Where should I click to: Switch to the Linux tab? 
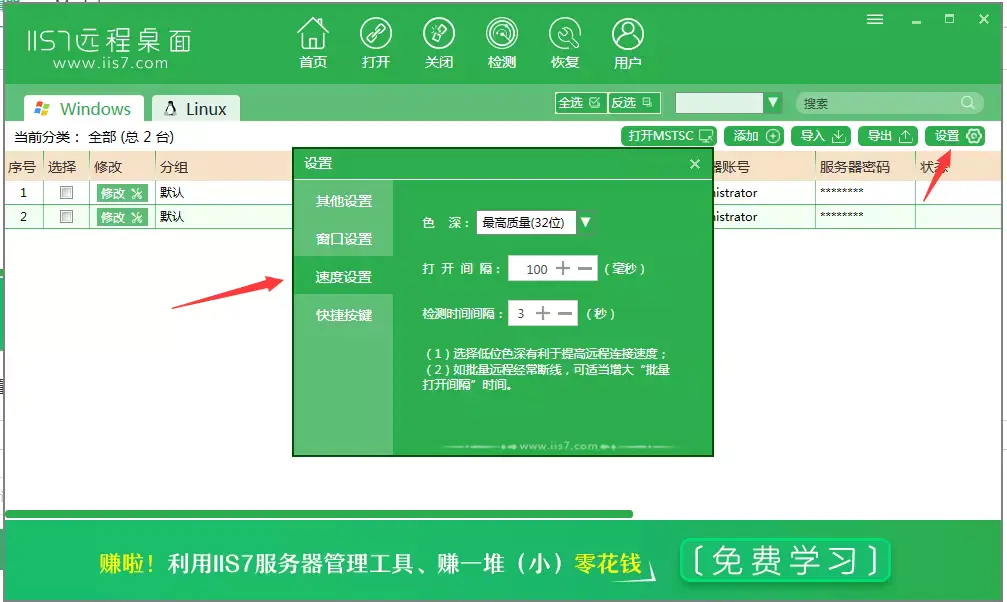click(x=196, y=109)
